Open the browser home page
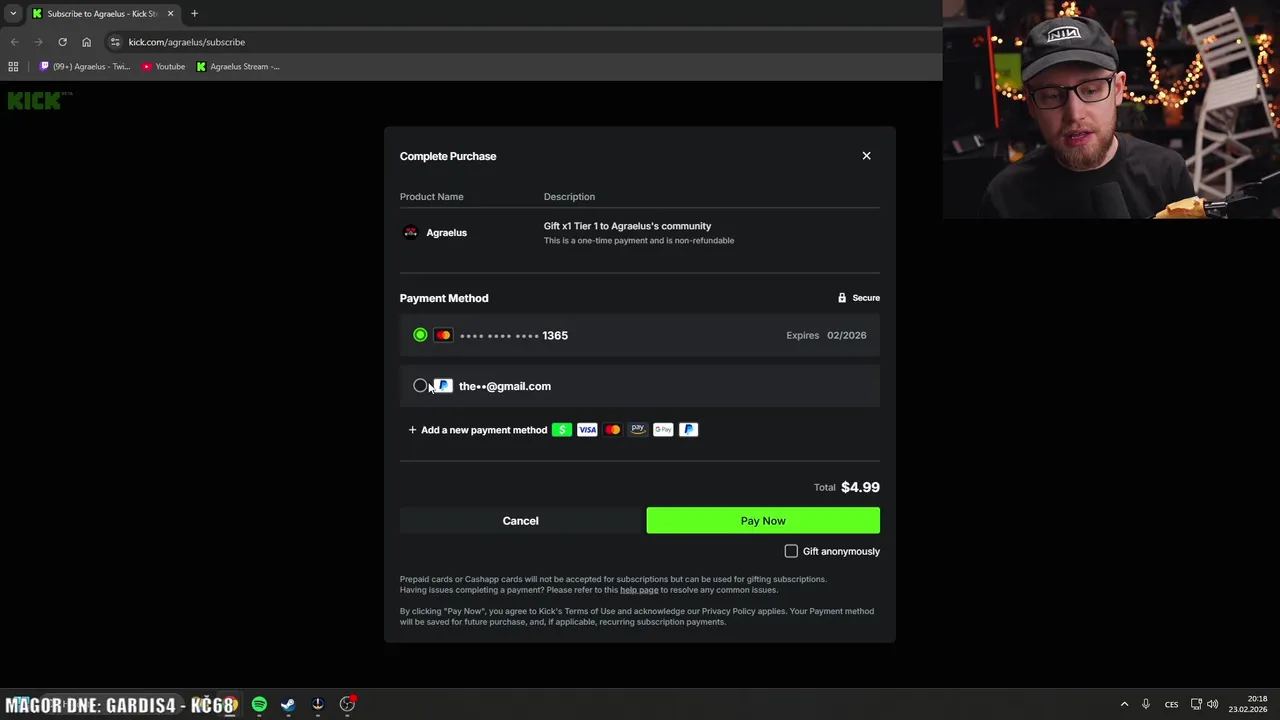The height and width of the screenshot is (720, 1280). (x=86, y=42)
